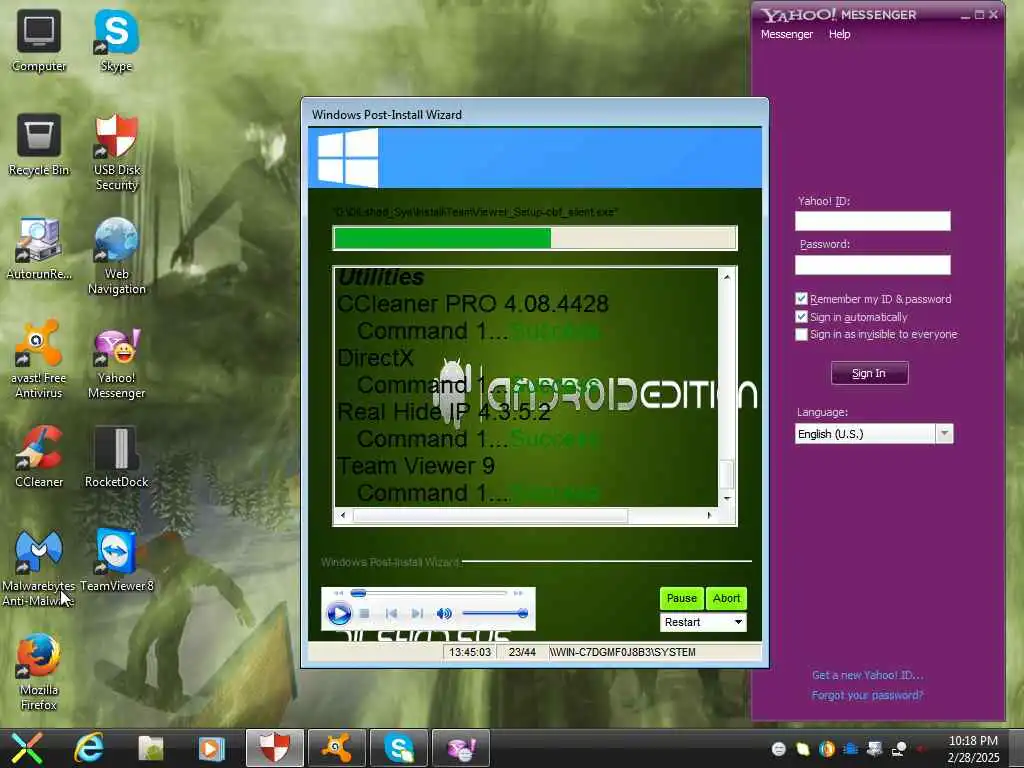Pause the post-install wizard
Screen dimensions: 1024x768
tap(681, 598)
